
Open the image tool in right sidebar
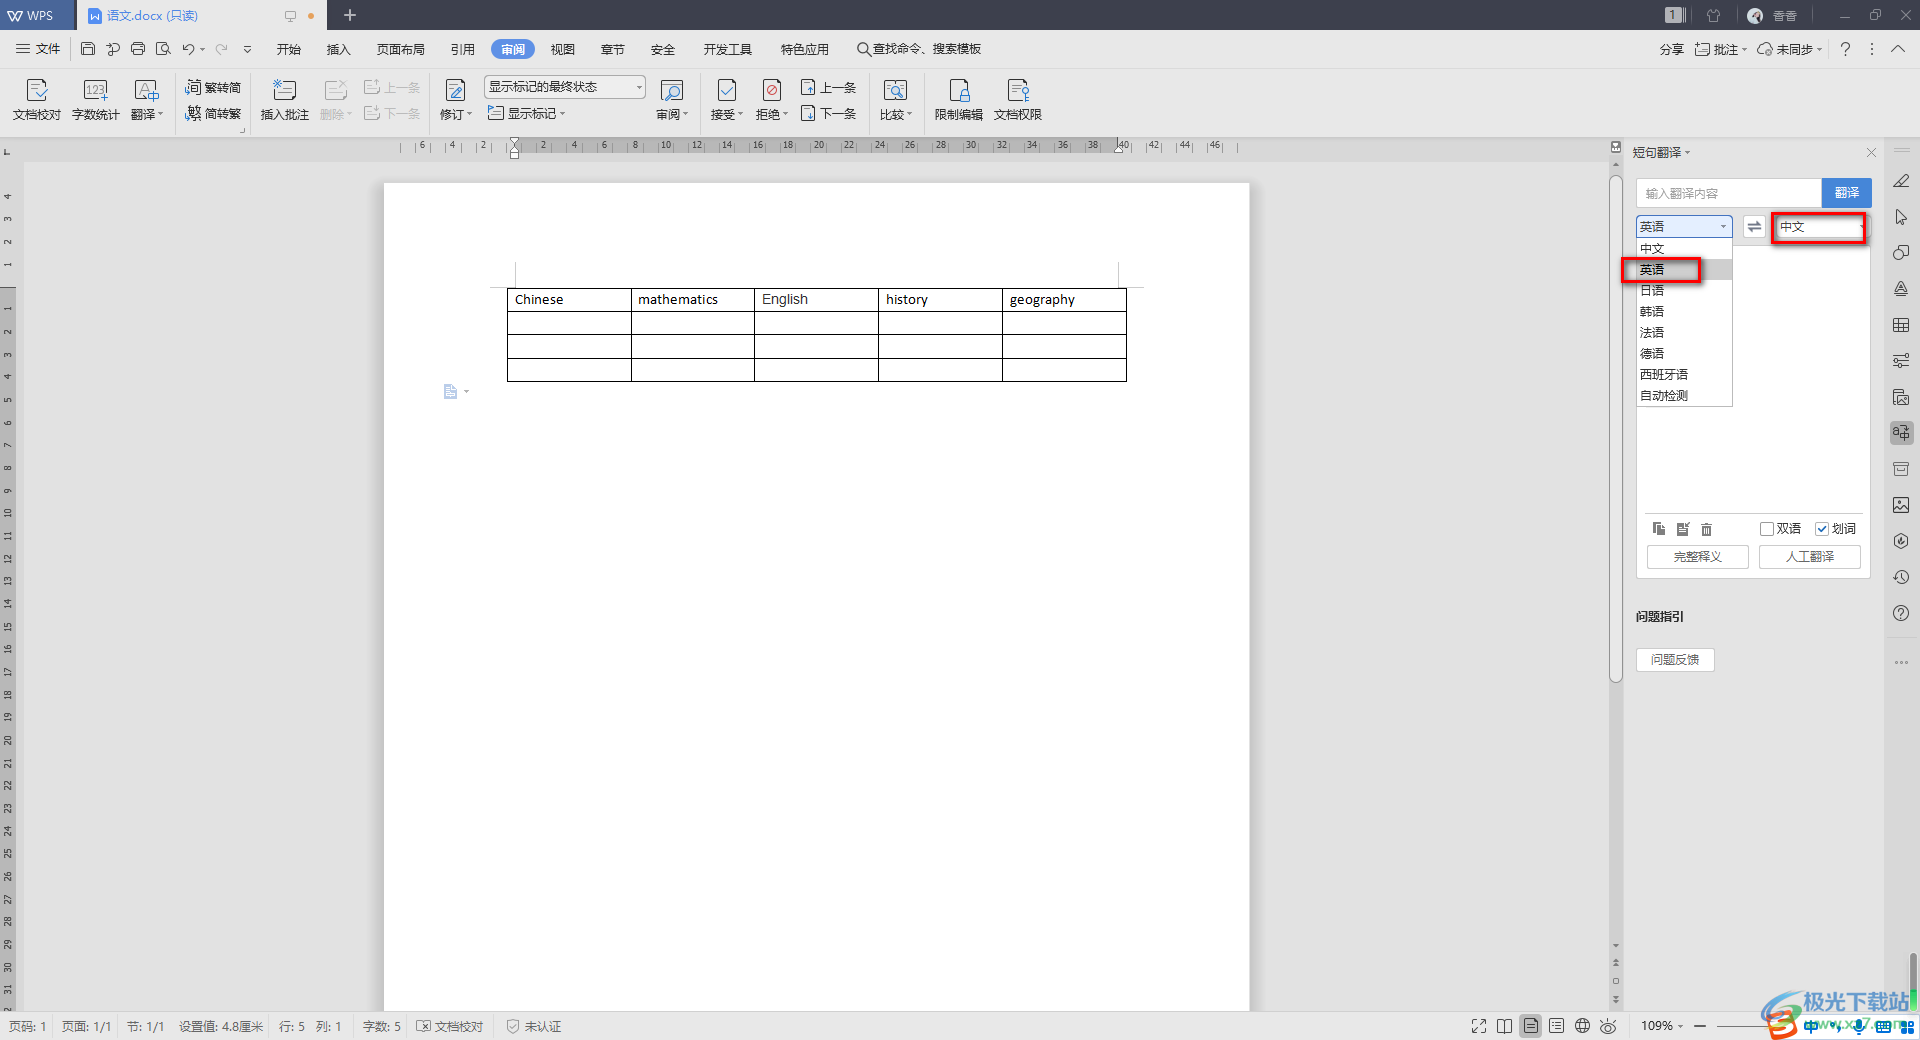click(x=1901, y=505)
